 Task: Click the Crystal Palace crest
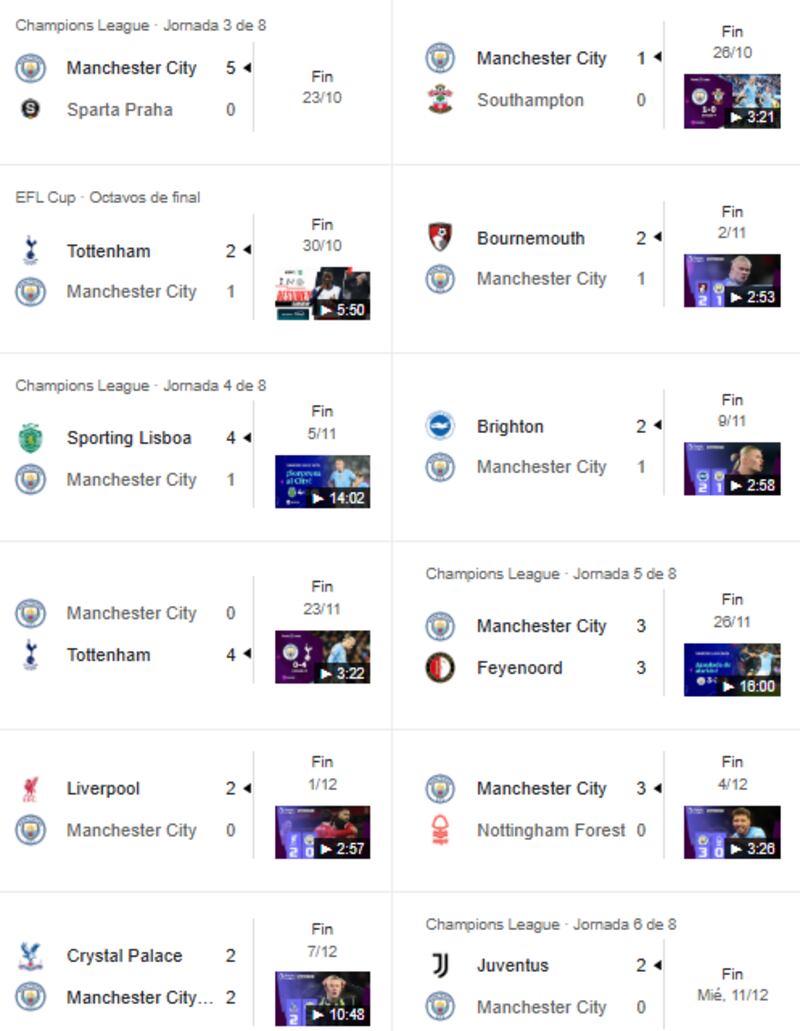click(x=30, y=956)
